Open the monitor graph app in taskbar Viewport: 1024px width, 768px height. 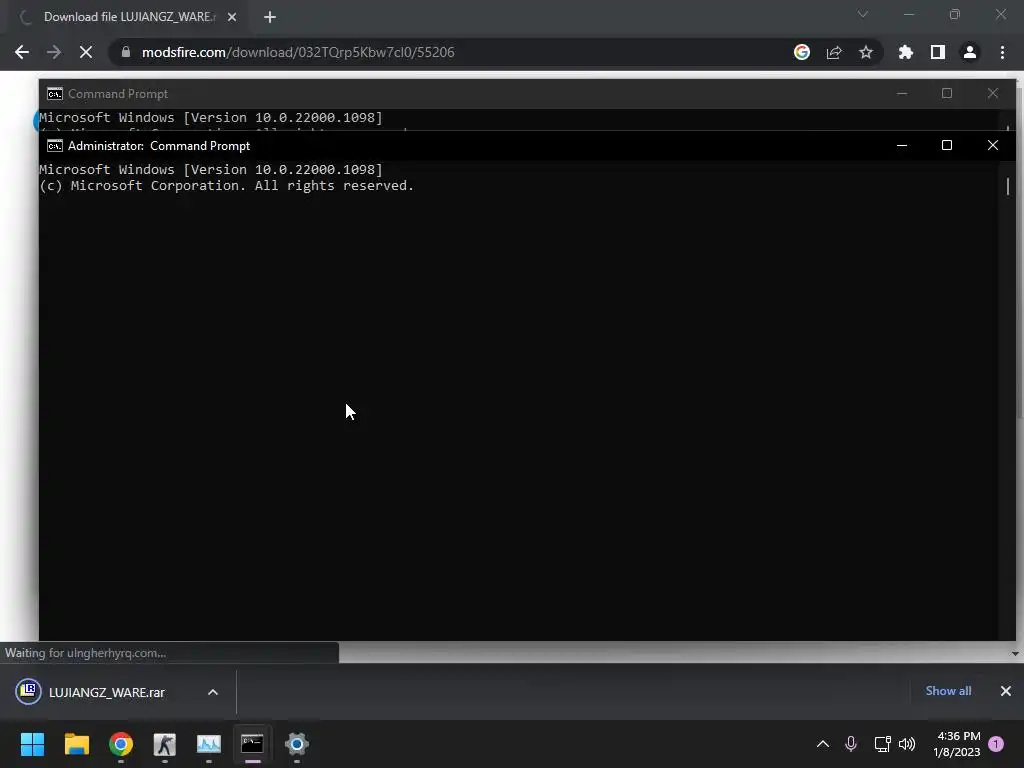209,744
